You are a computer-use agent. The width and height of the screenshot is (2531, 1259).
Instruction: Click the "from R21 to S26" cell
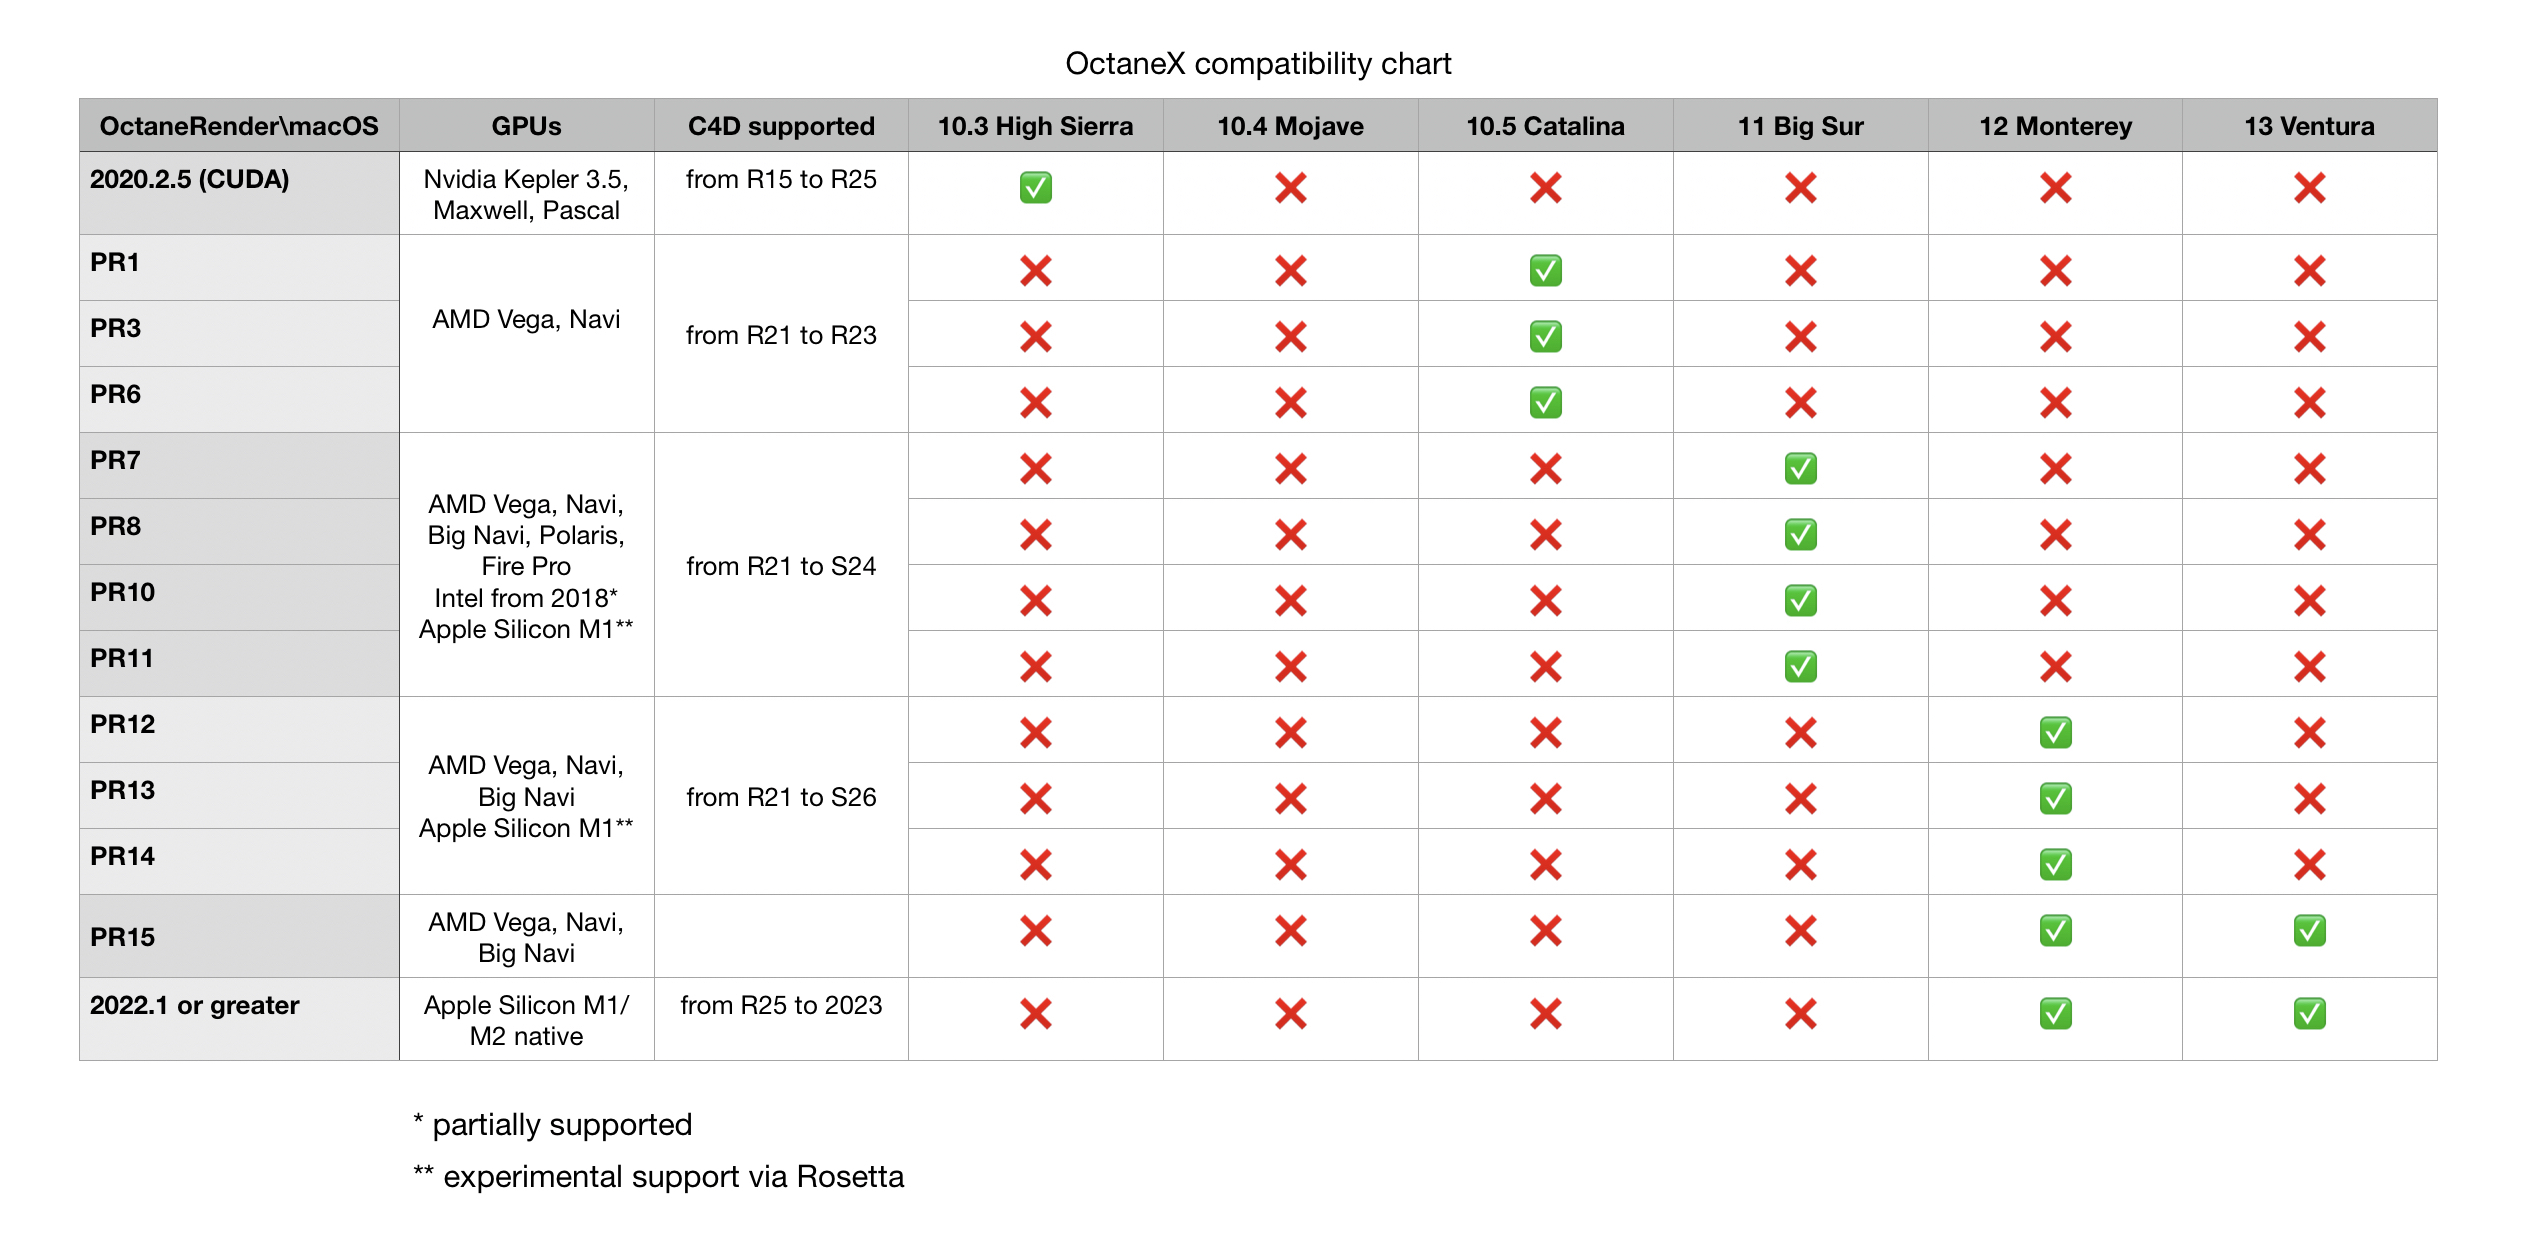pos(781,797)
